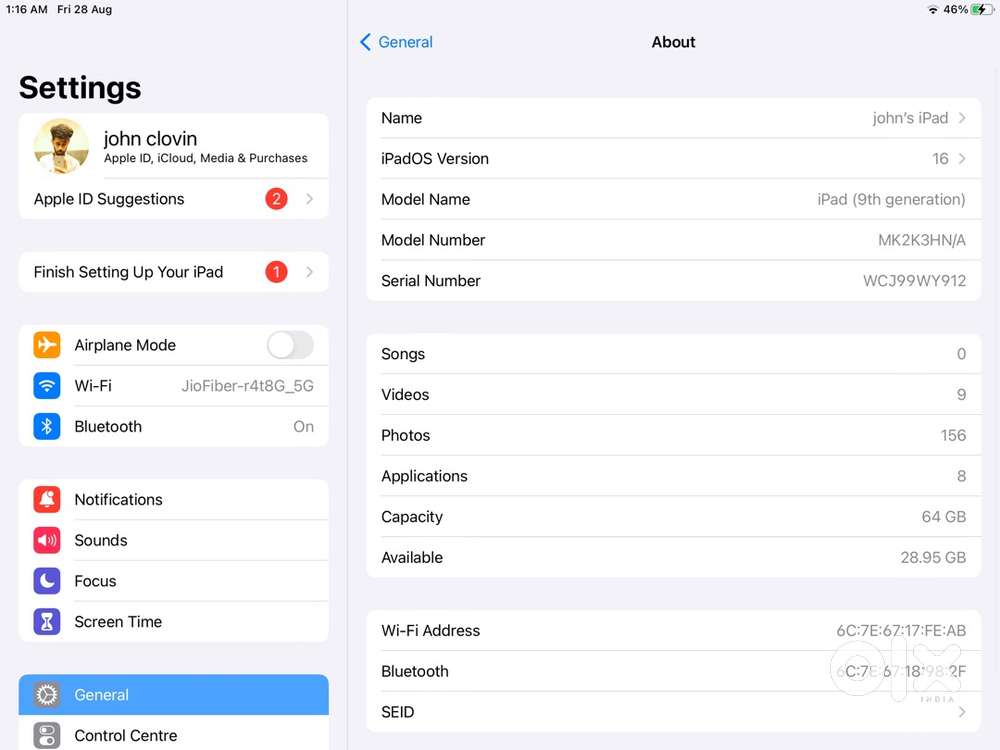This screenshot has width=1000, height=750.
Task: Tap the Name row label
Action: 402,118
